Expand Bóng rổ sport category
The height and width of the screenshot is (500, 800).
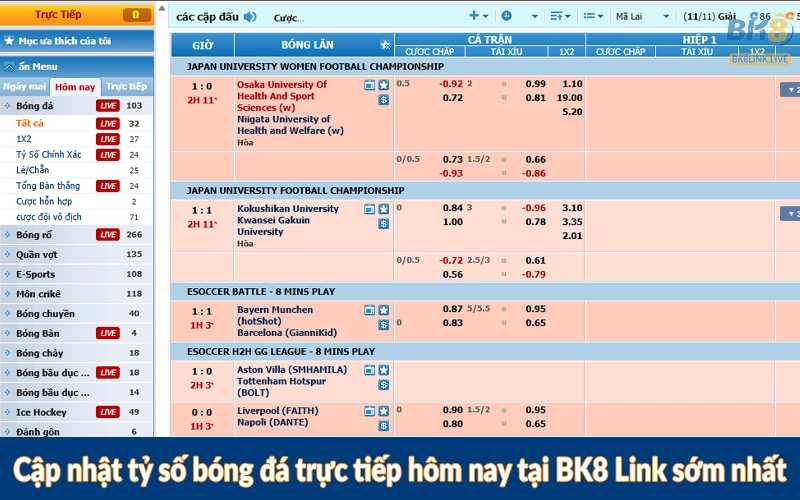coord(77,235)
